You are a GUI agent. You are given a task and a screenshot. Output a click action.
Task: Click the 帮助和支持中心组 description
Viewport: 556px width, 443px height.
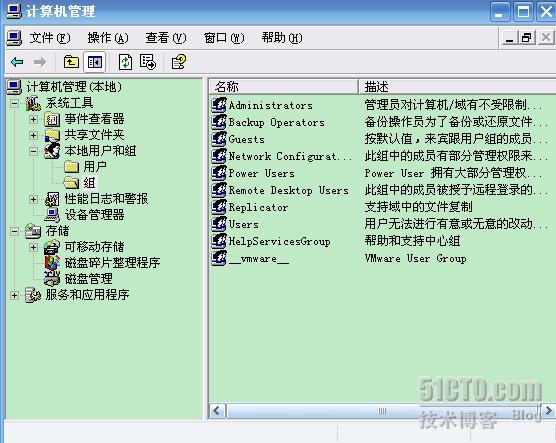[x=412, y=241]
